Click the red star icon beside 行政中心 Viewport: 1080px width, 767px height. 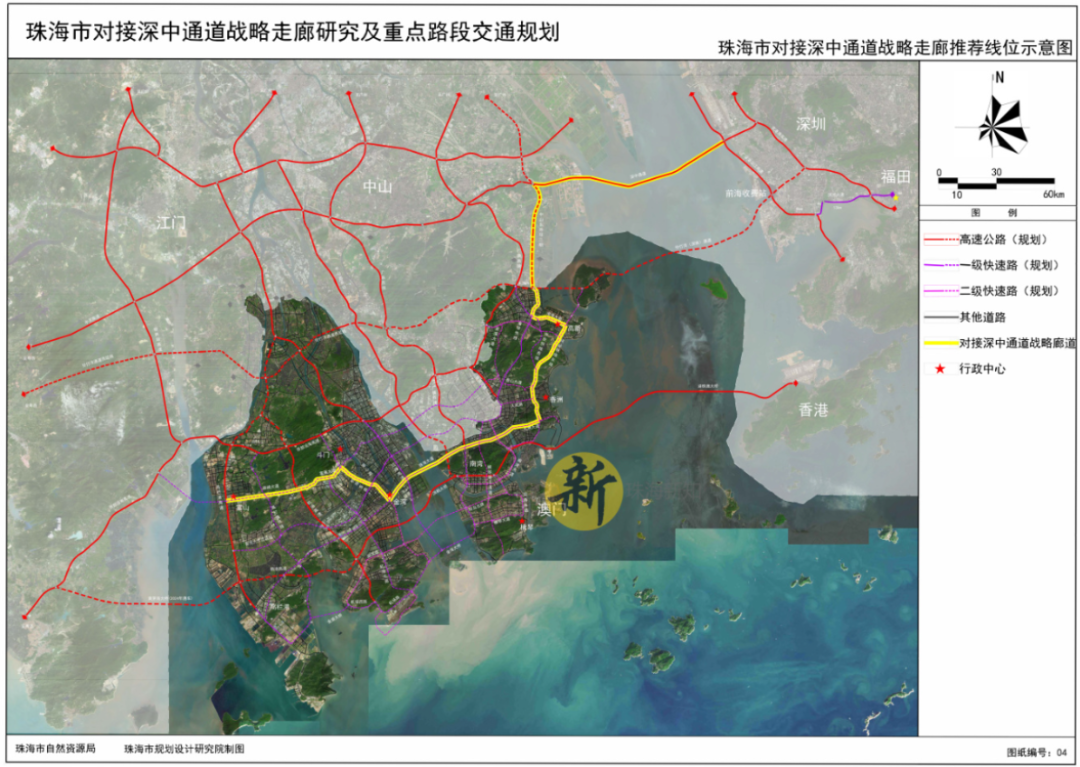tap(940, 369)
